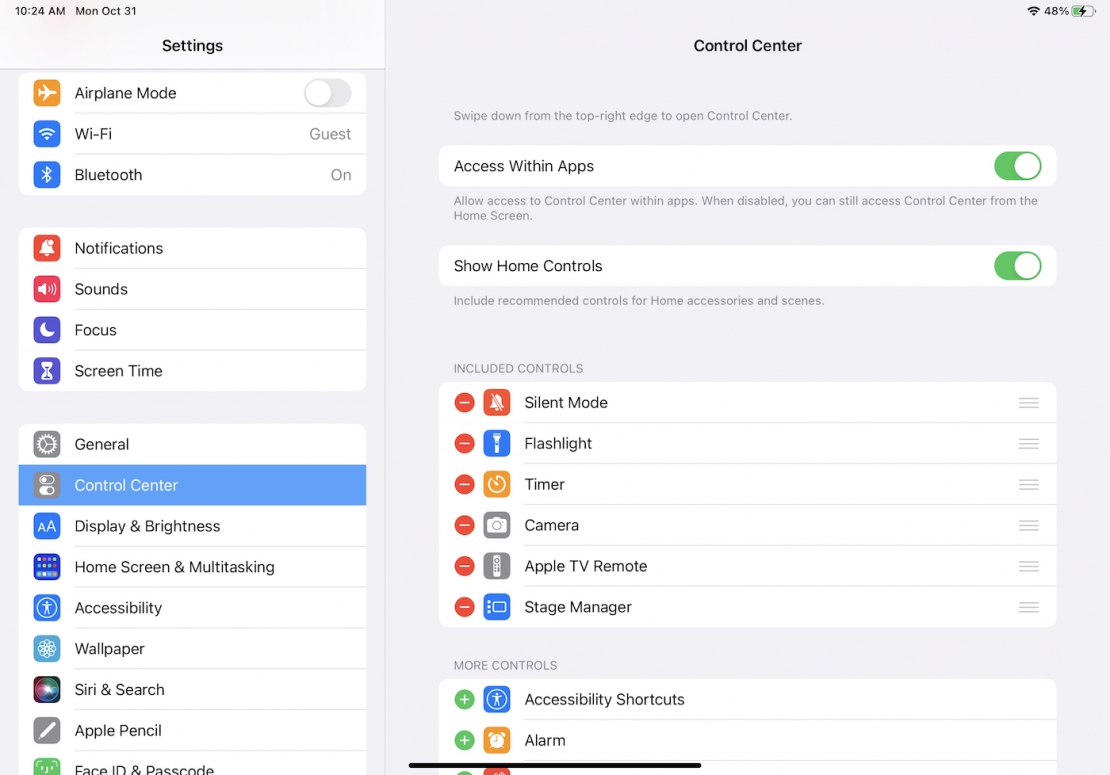Click the Screen Time hourglass icon

tap(47, 371)
